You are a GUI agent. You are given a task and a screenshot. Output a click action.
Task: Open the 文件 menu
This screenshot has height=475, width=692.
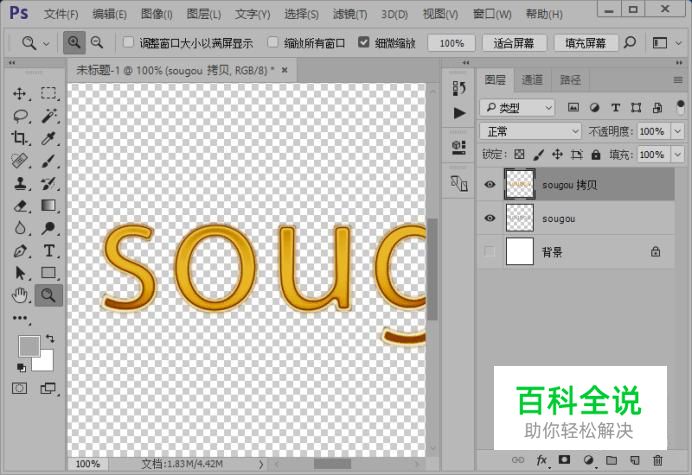(61, 14)
